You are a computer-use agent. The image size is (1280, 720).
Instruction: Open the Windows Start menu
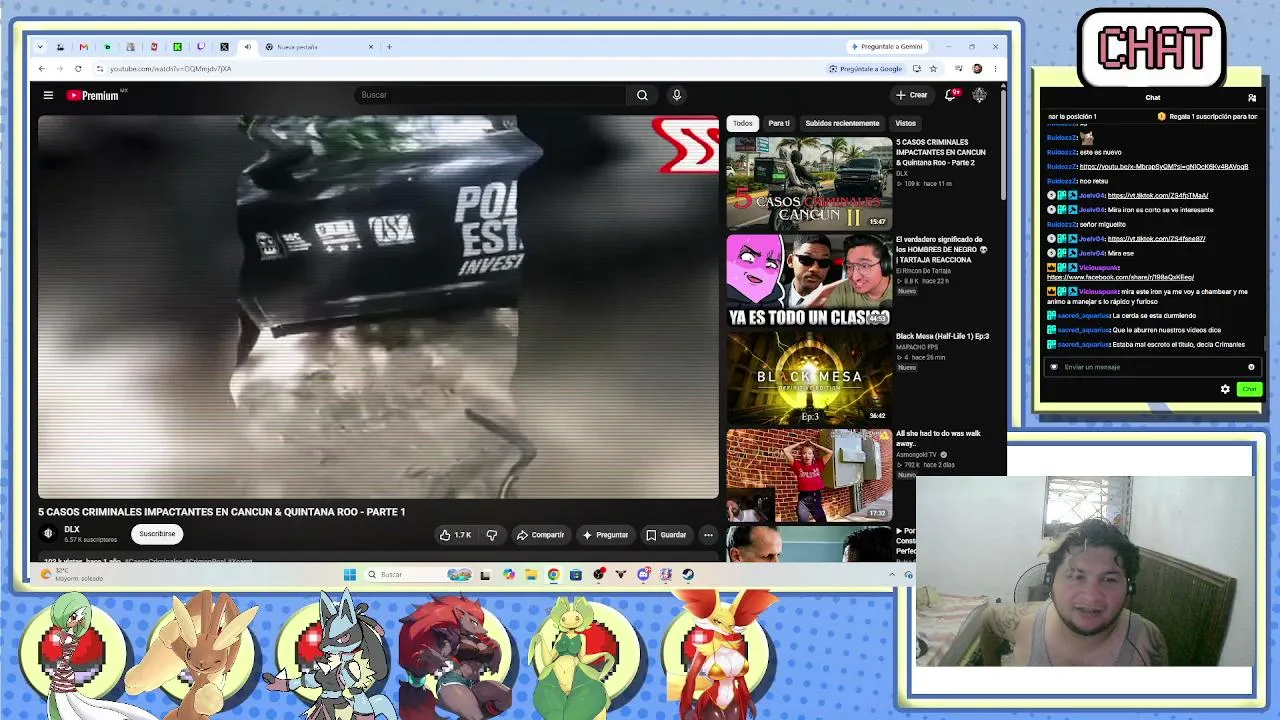coord(349,575)
